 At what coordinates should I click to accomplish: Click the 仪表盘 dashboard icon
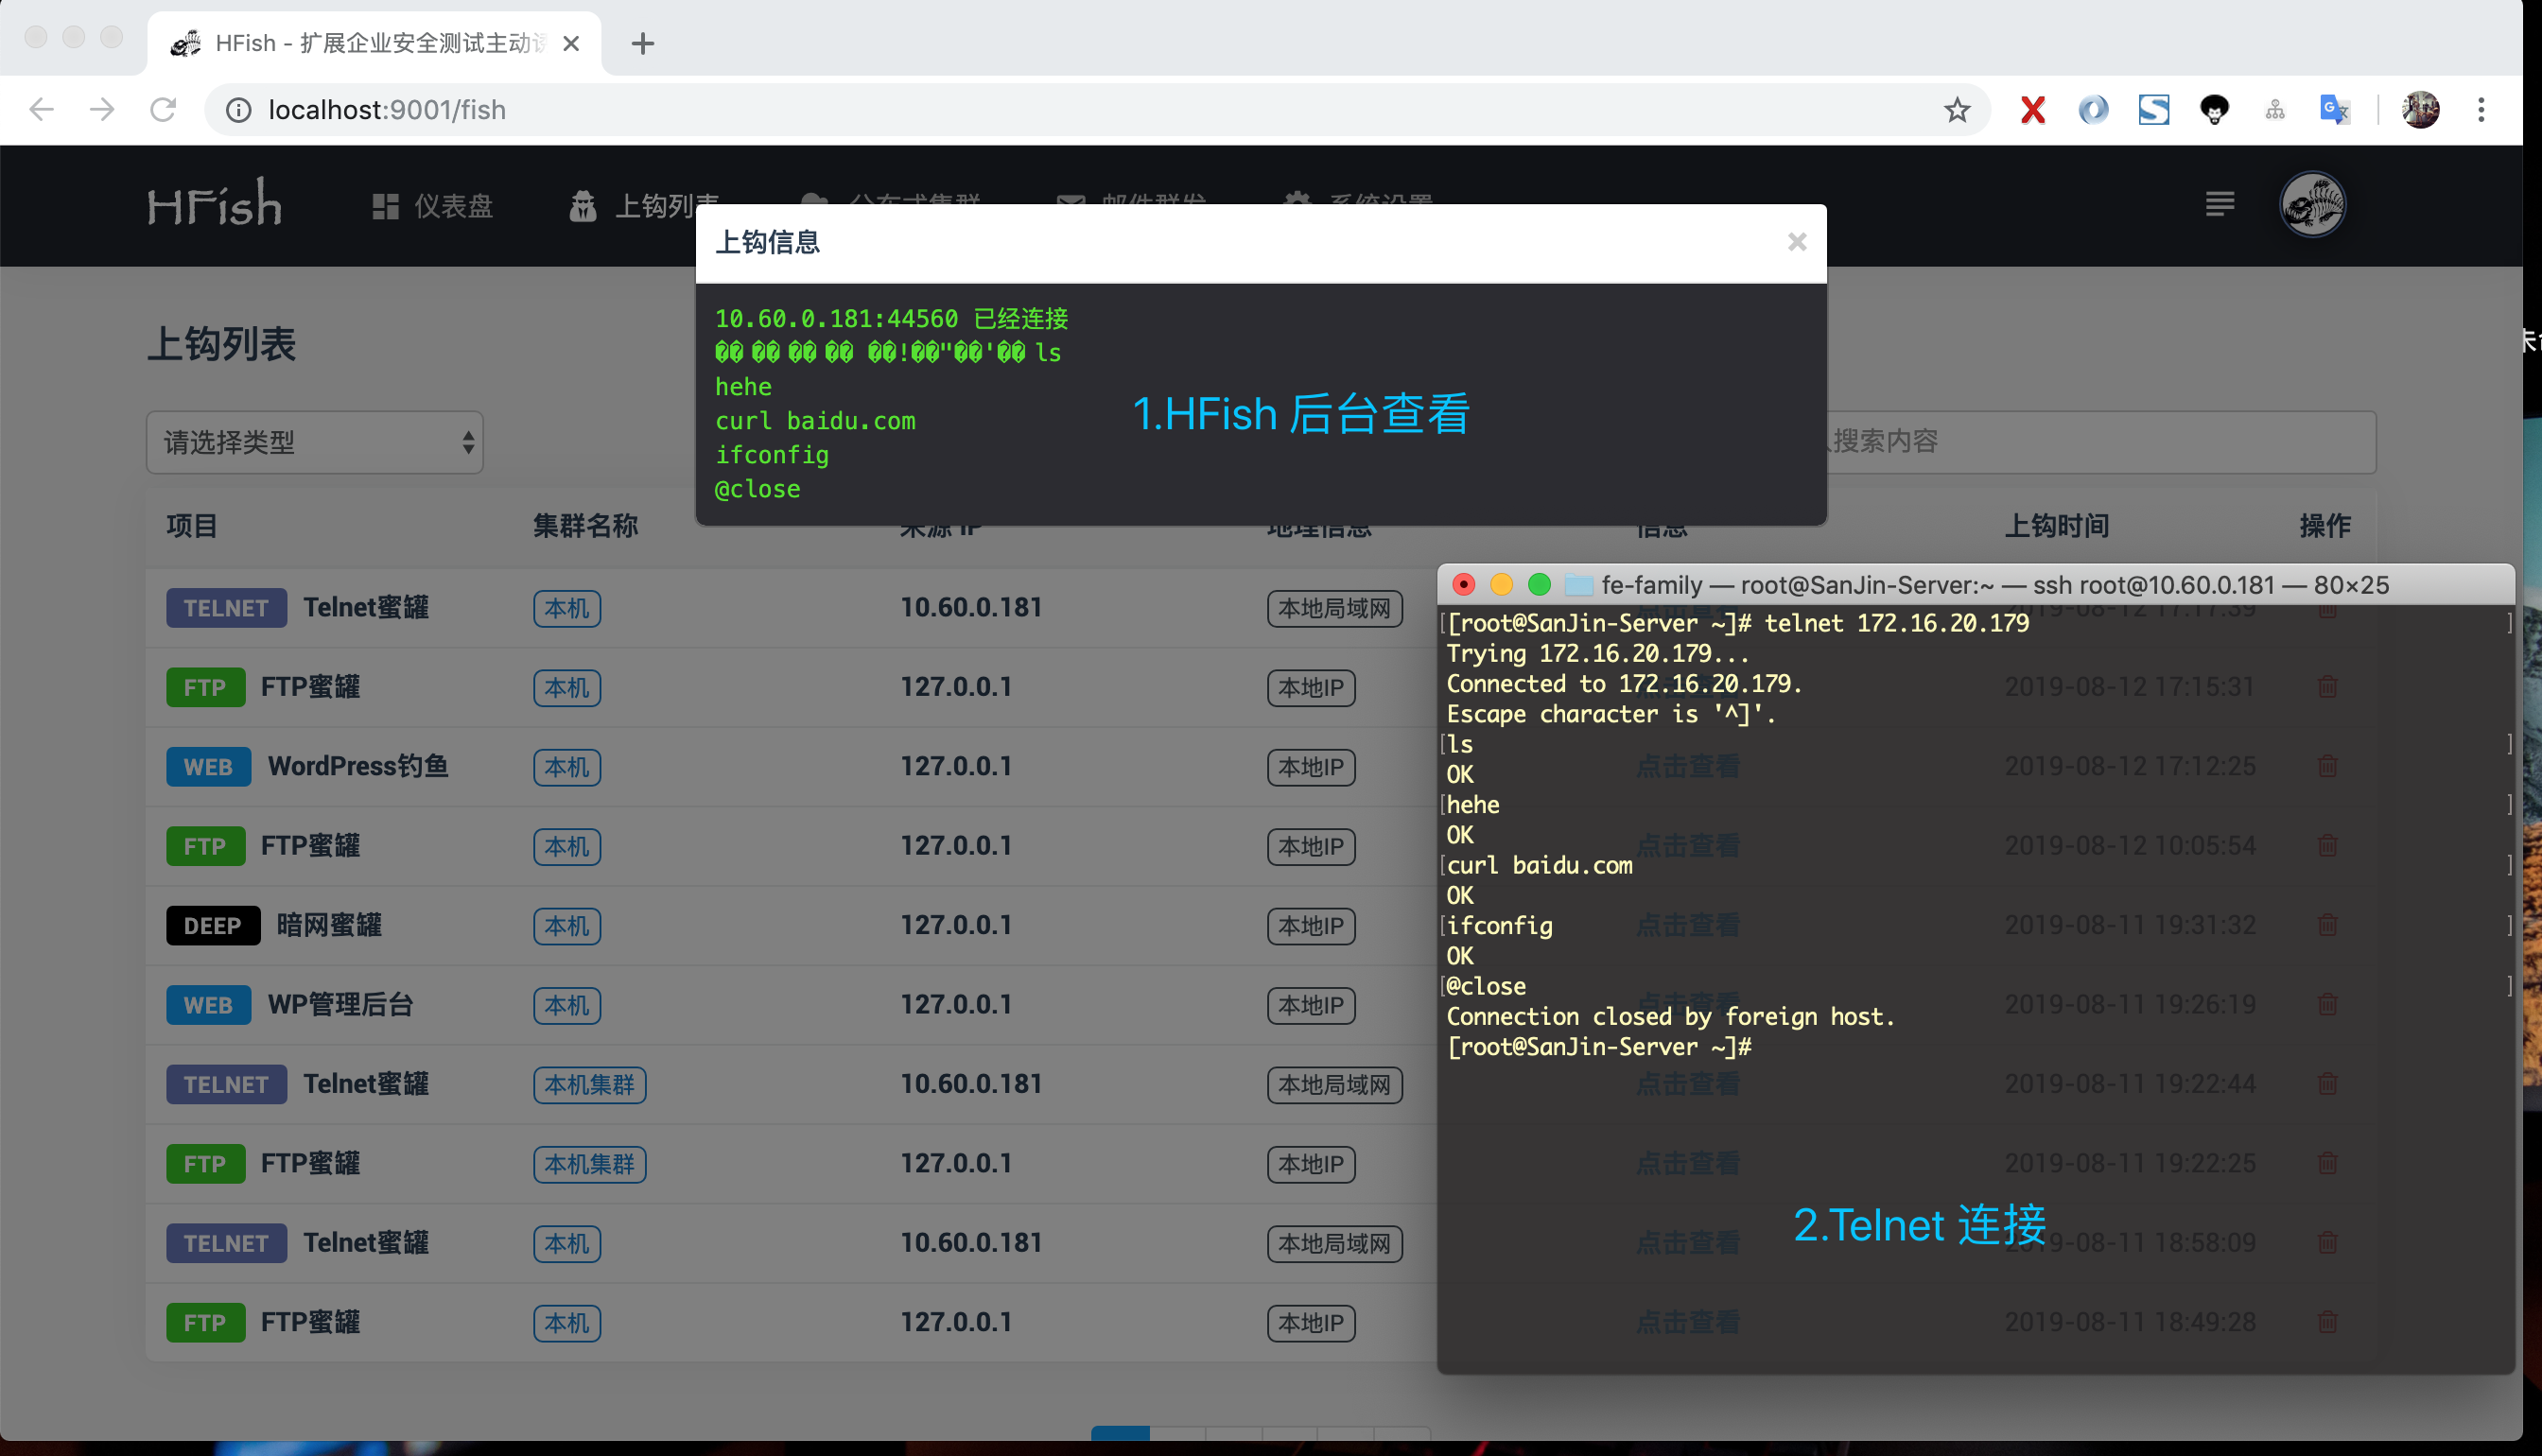(x=385, y=205)
